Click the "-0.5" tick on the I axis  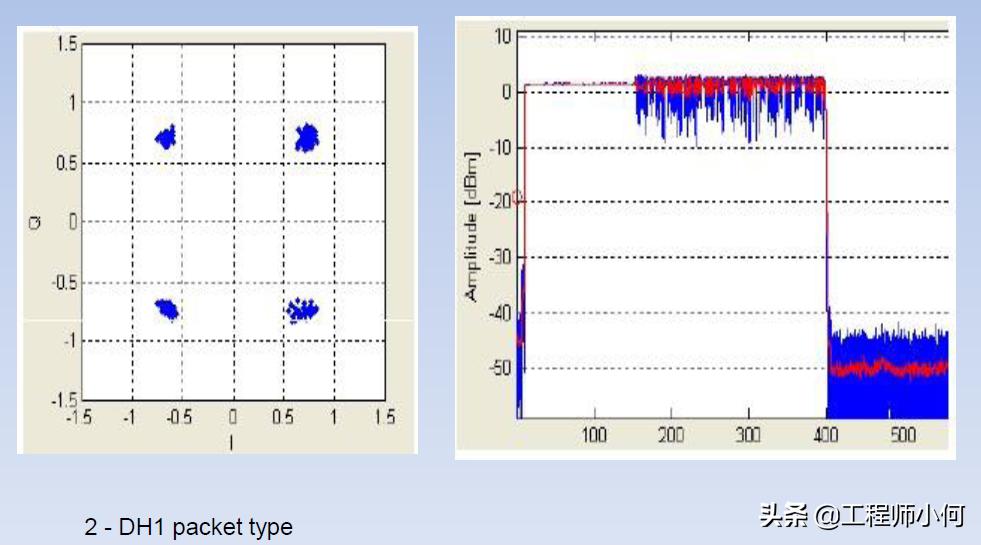(179, 417)
